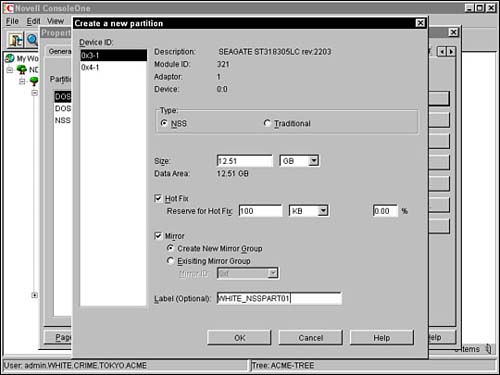Collapse the second-level tree expander
Image resolution: width=500 pixels, height=375 pixels.
click(x=22, y=81)
